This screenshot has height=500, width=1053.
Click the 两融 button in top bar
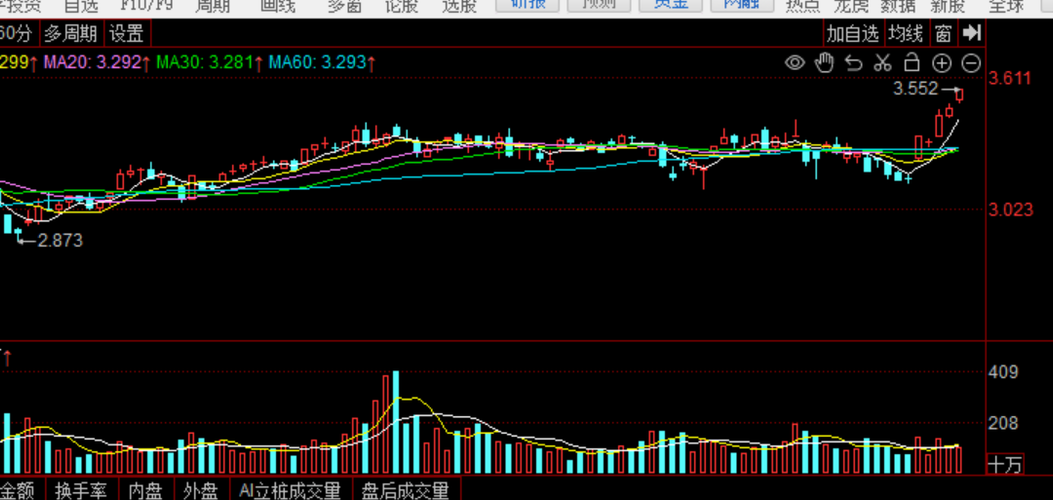coord(741,5)
